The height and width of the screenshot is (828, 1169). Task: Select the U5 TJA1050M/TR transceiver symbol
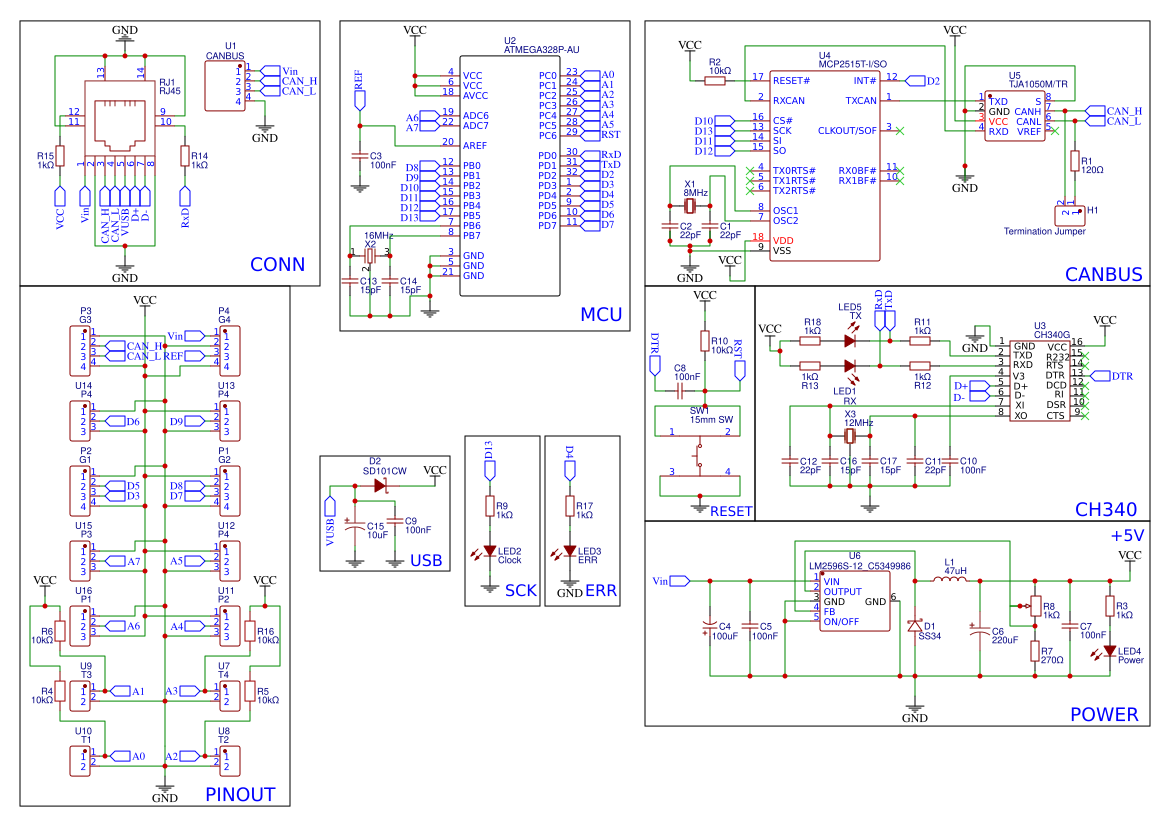[x=1015, y=116]
